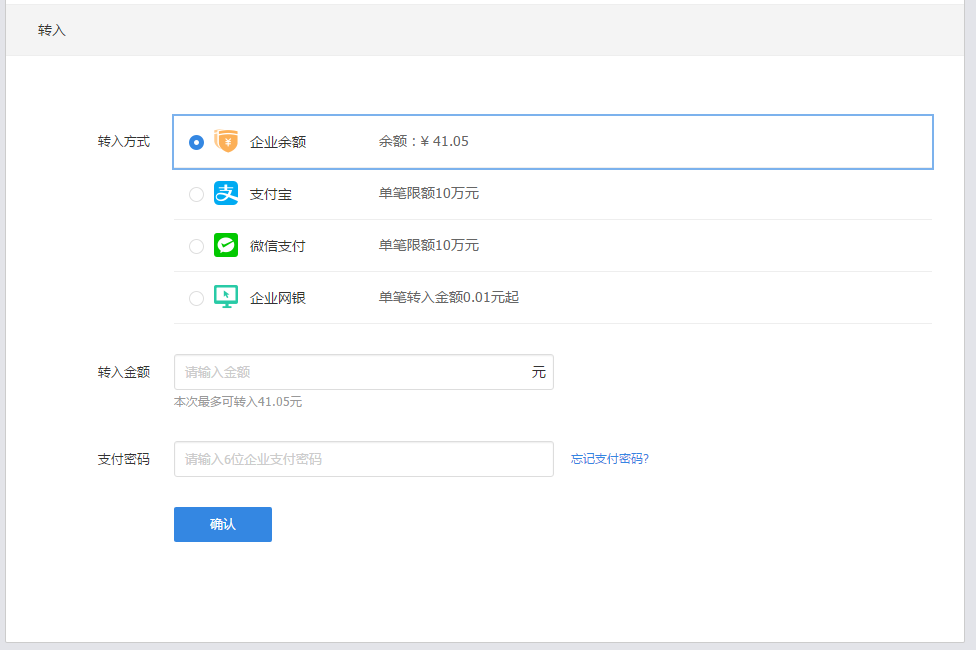Click the blue 支付宝 Alipay logo
The width and height of the screenshot is (976, 650).
tap(226, 194)
